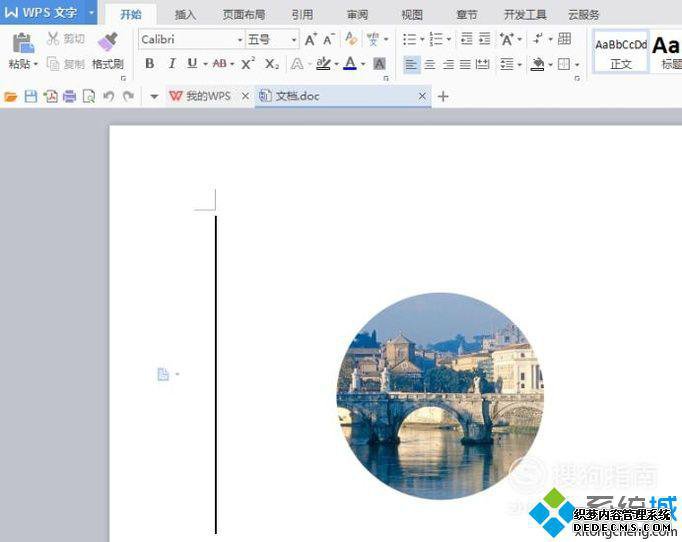Open line spacing dropdown

point(520,65)
